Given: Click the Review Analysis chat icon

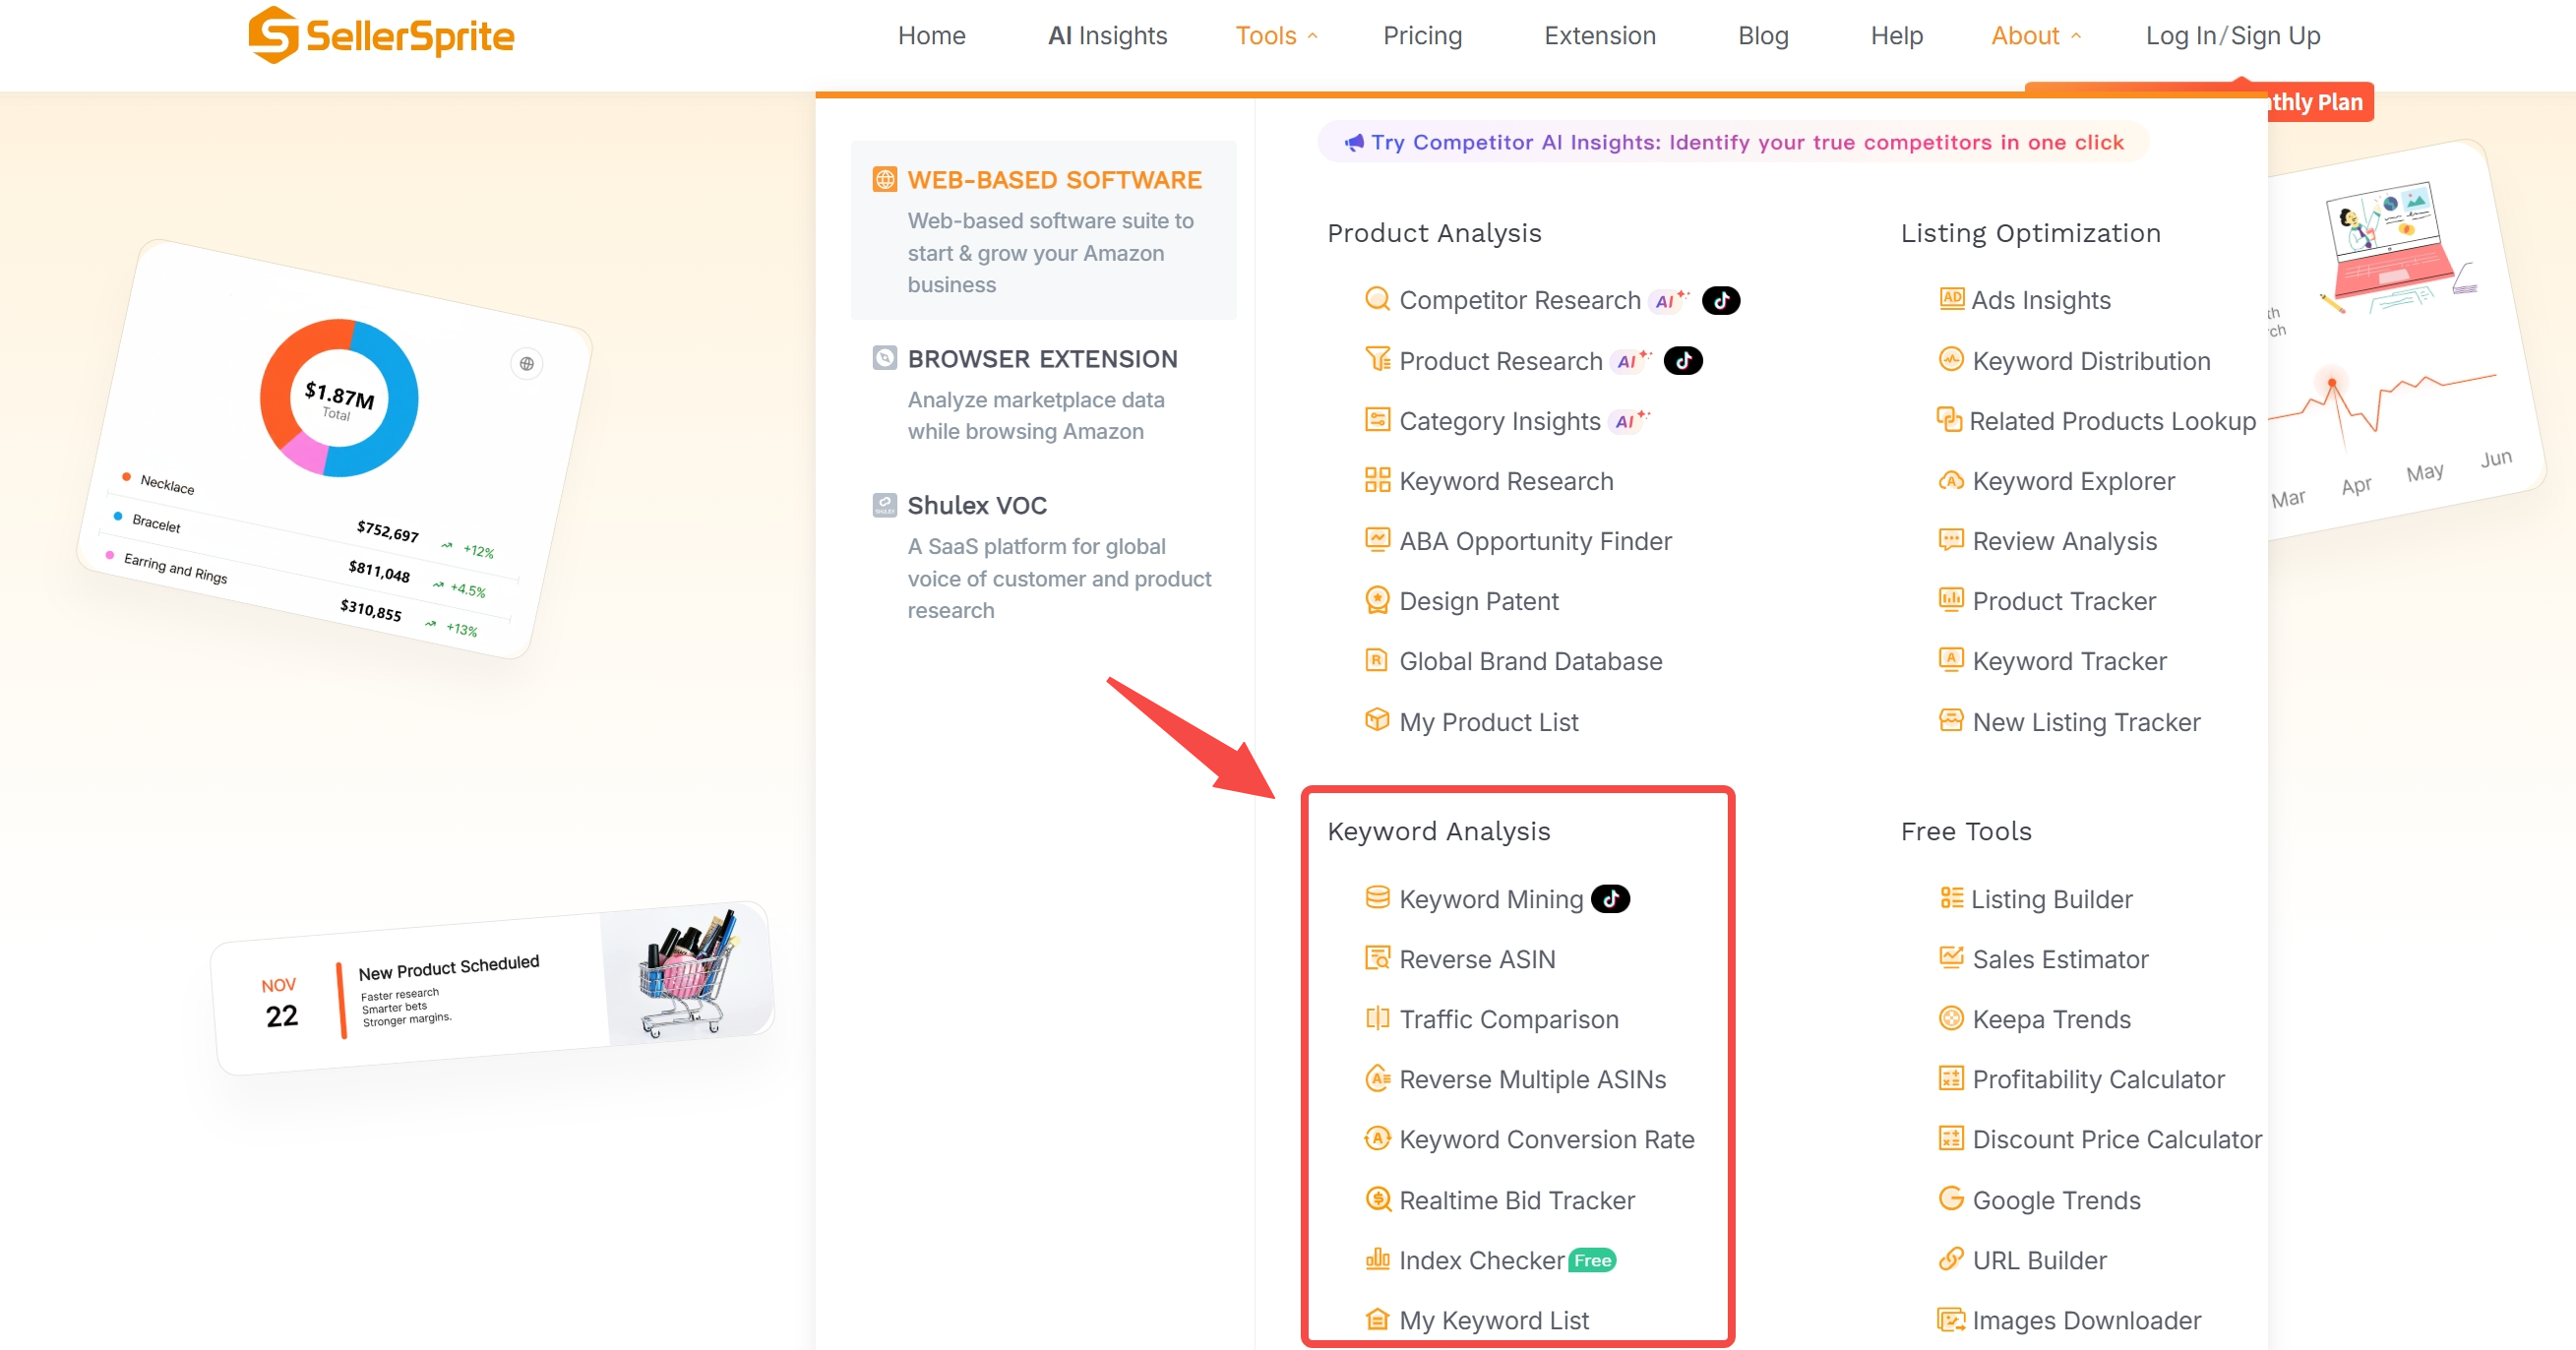Looking at the screenshot, I should pyautogui.click(x=1951, y=540).
